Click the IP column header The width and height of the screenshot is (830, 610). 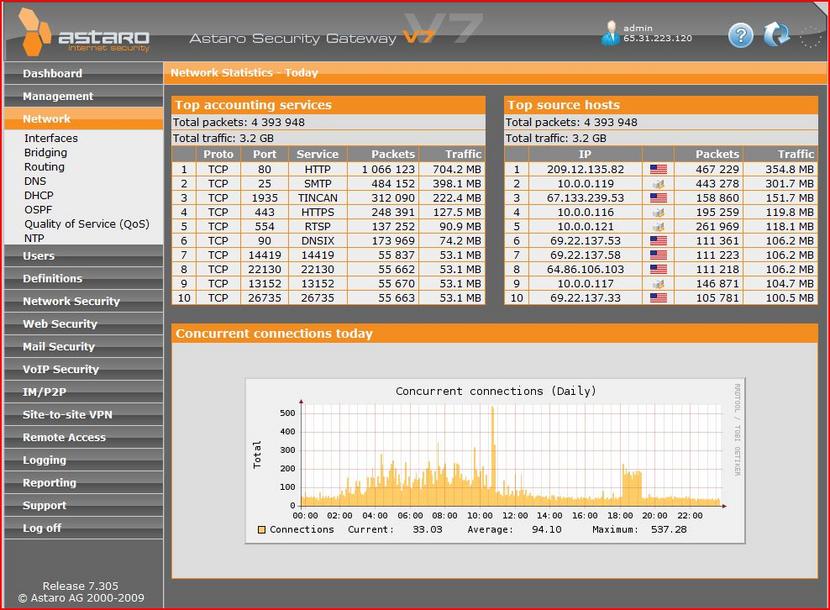(x=585, y=154)
